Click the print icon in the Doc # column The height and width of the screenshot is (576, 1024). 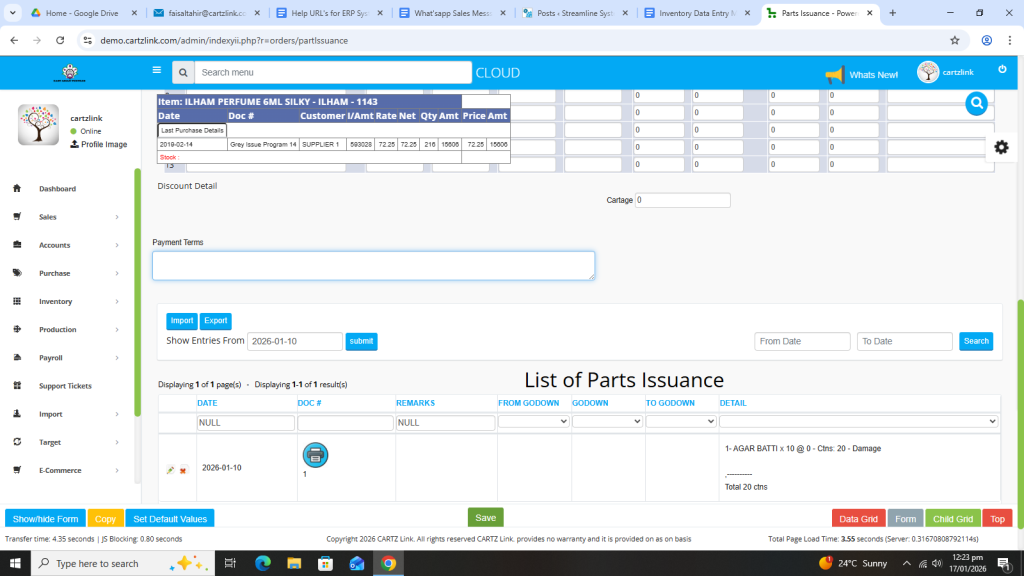315,455
